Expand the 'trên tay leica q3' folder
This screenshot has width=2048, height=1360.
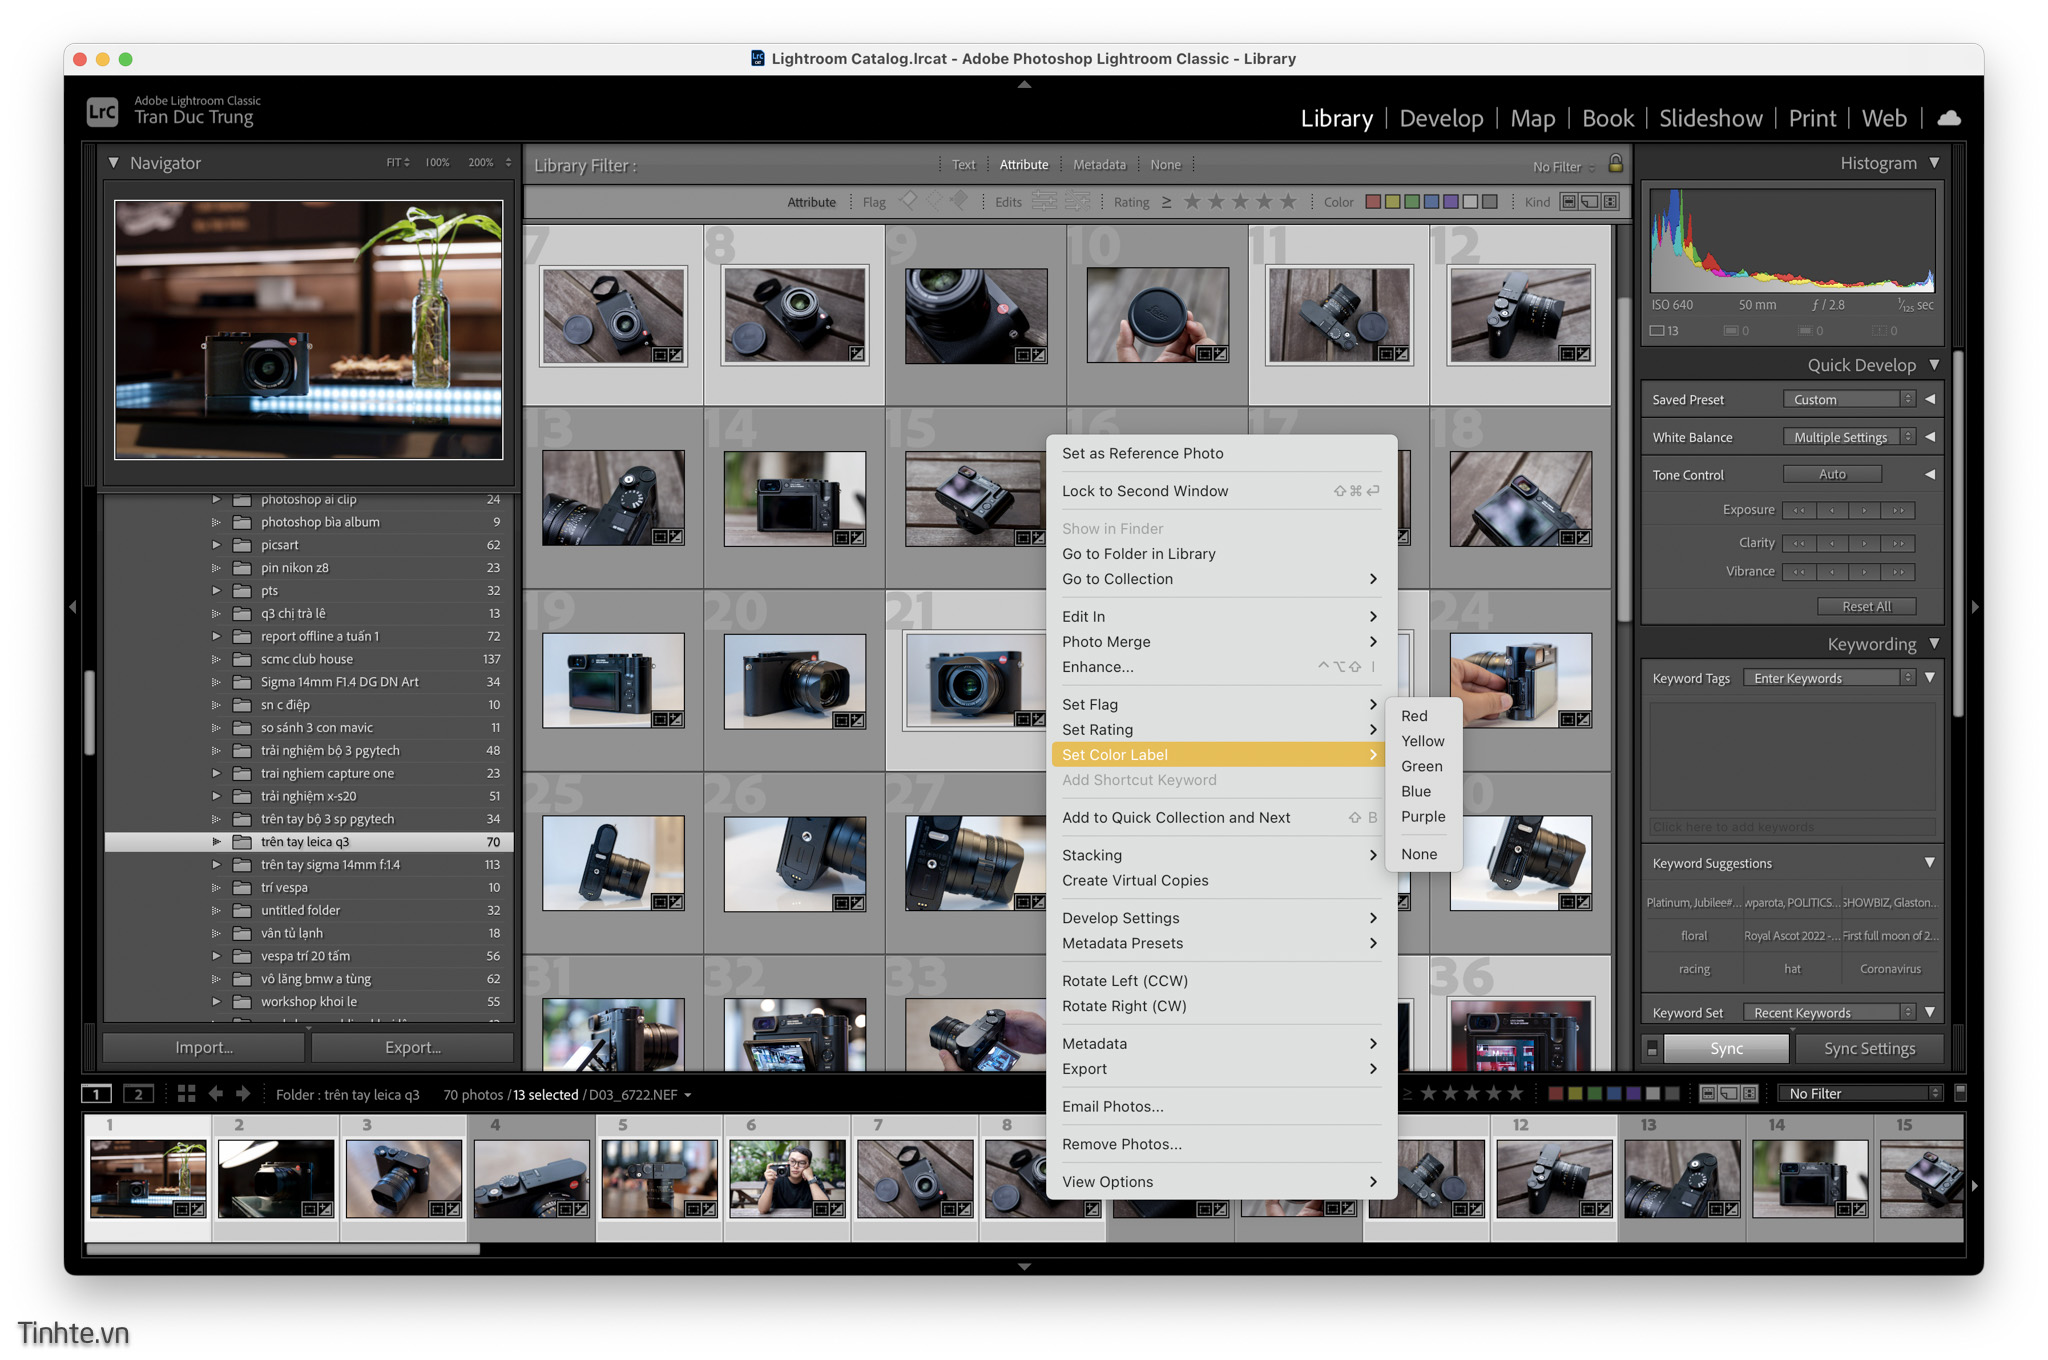pos(216,842)
